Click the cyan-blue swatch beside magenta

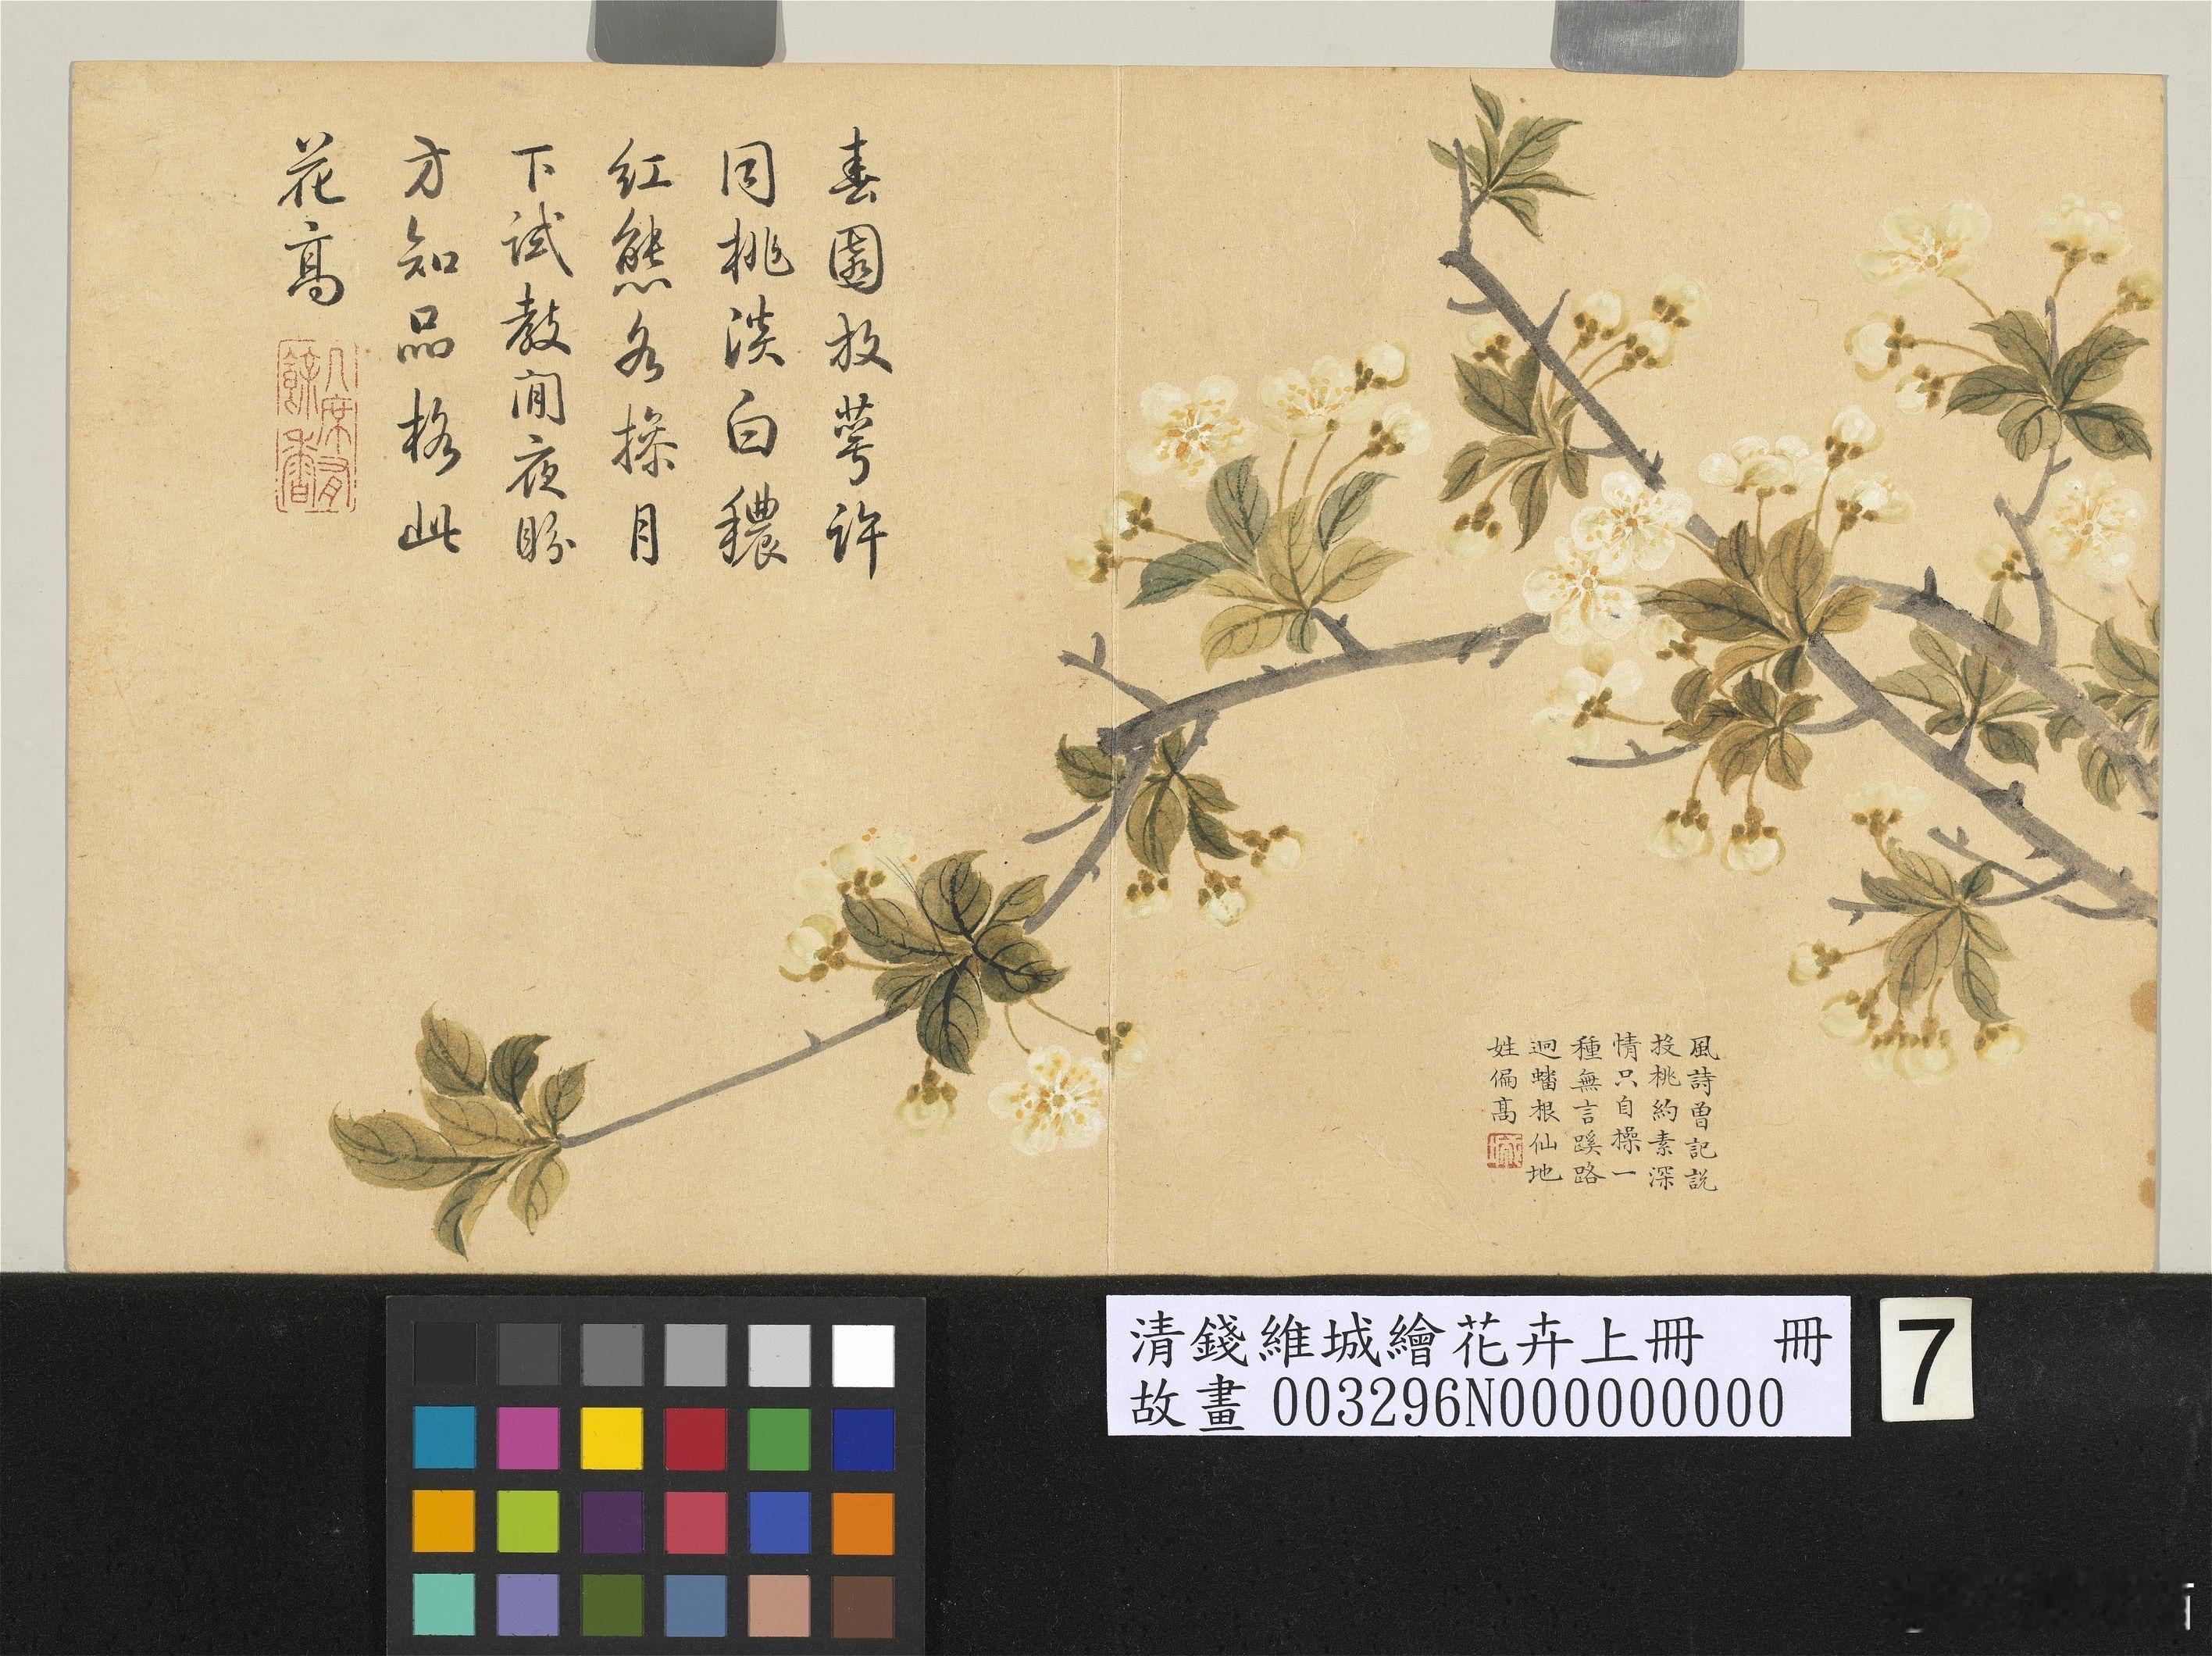click(445, 1439)
